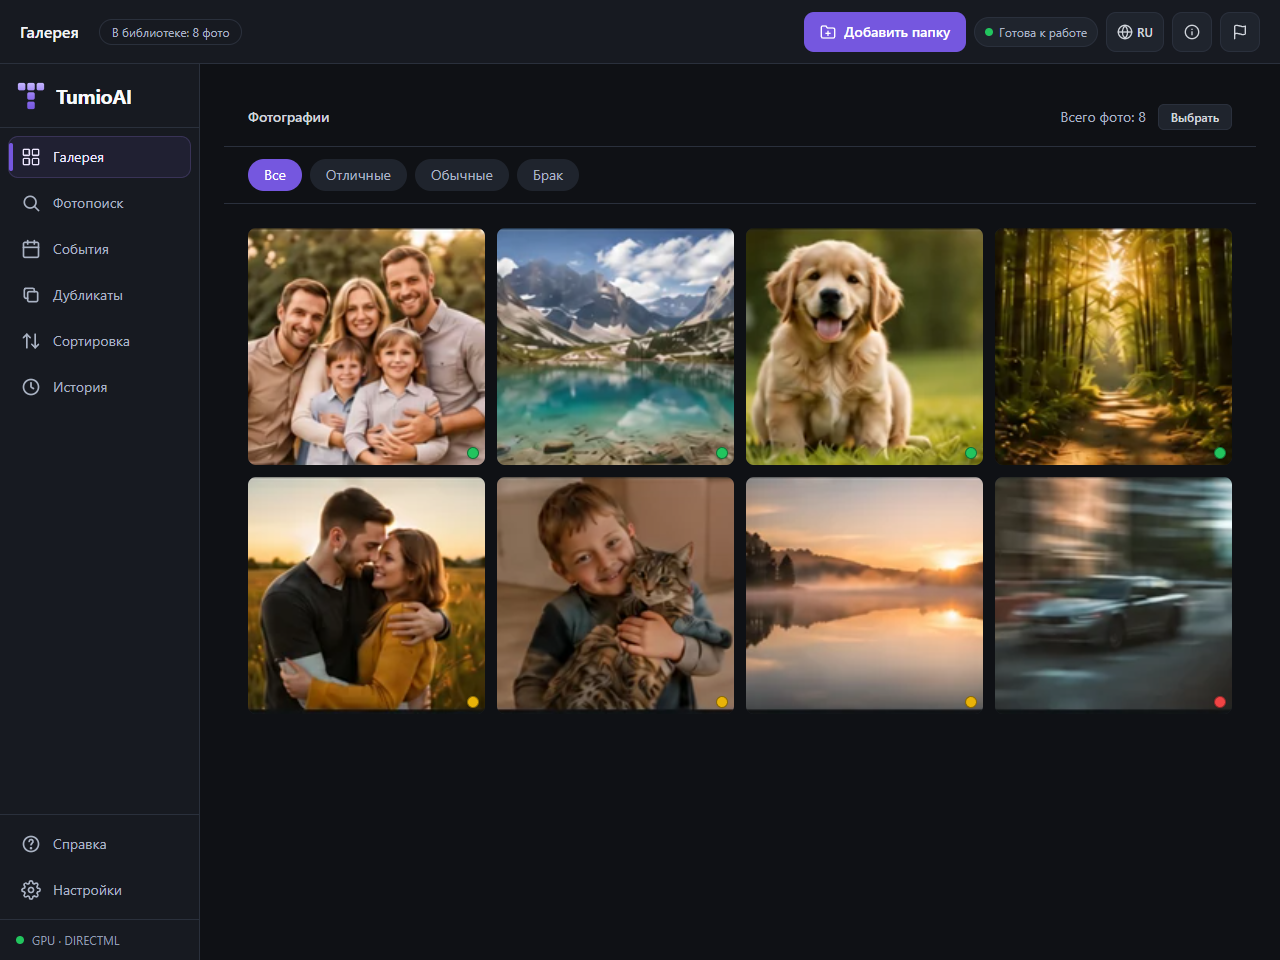Screen dimensions: 1280x960
Task: Click the green status dot on family photo
Action: [473, 453]
